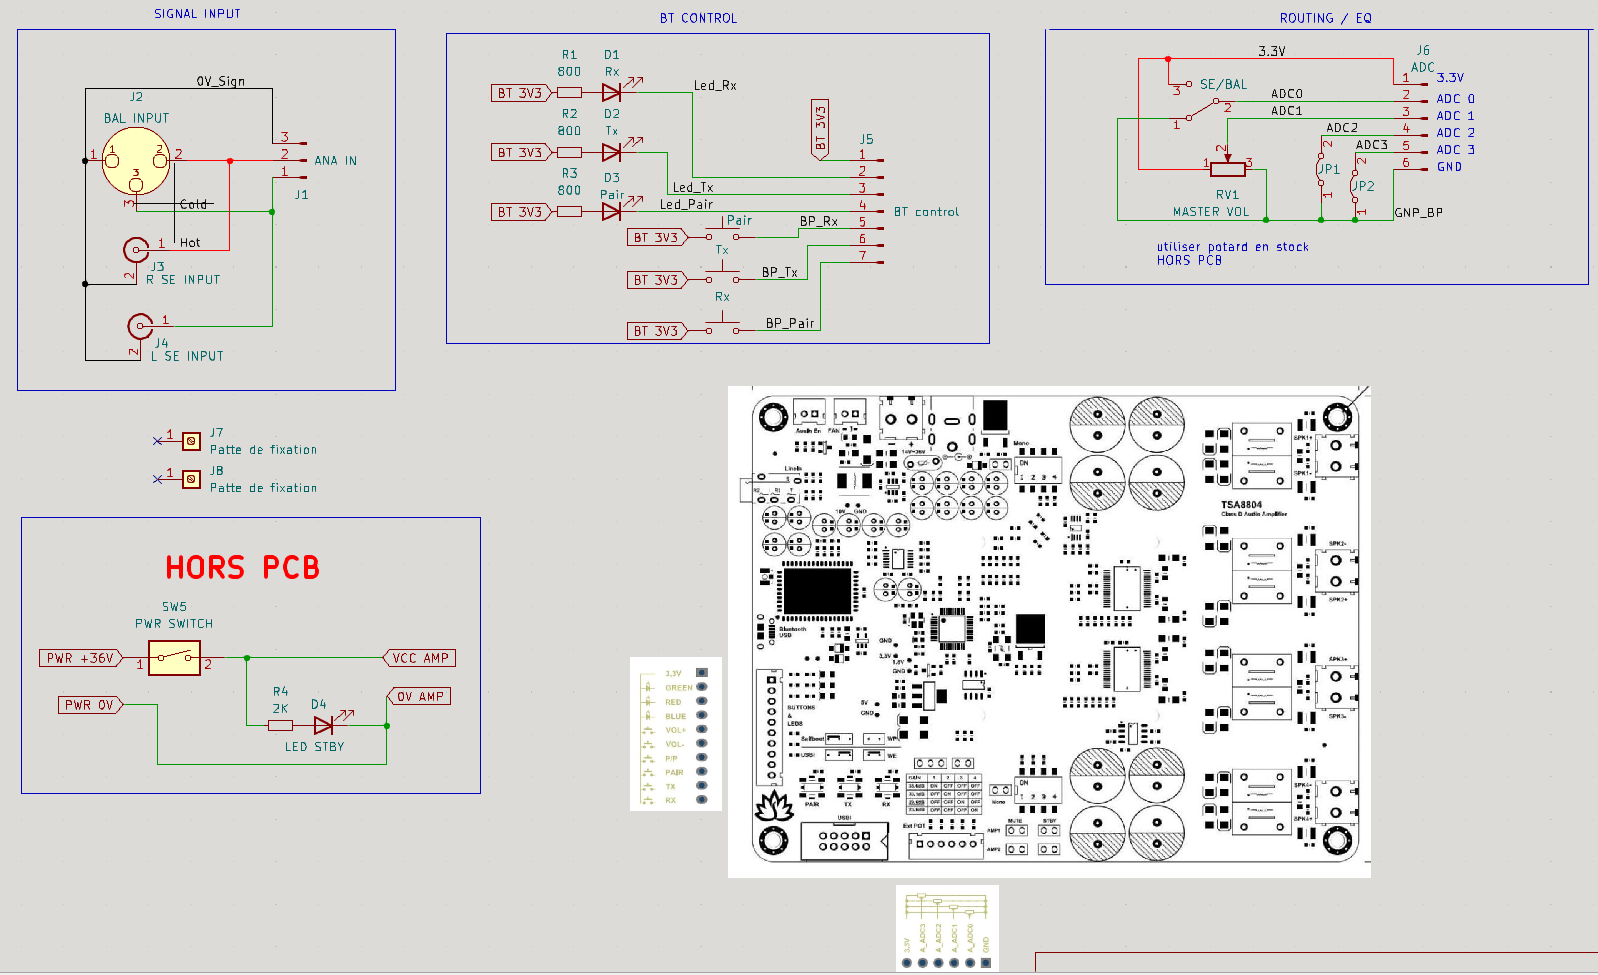This screenshot has height=975, width=1598.
Task: Select the SW5 PWR SWITCH symbol
Action: pos(174,658)
